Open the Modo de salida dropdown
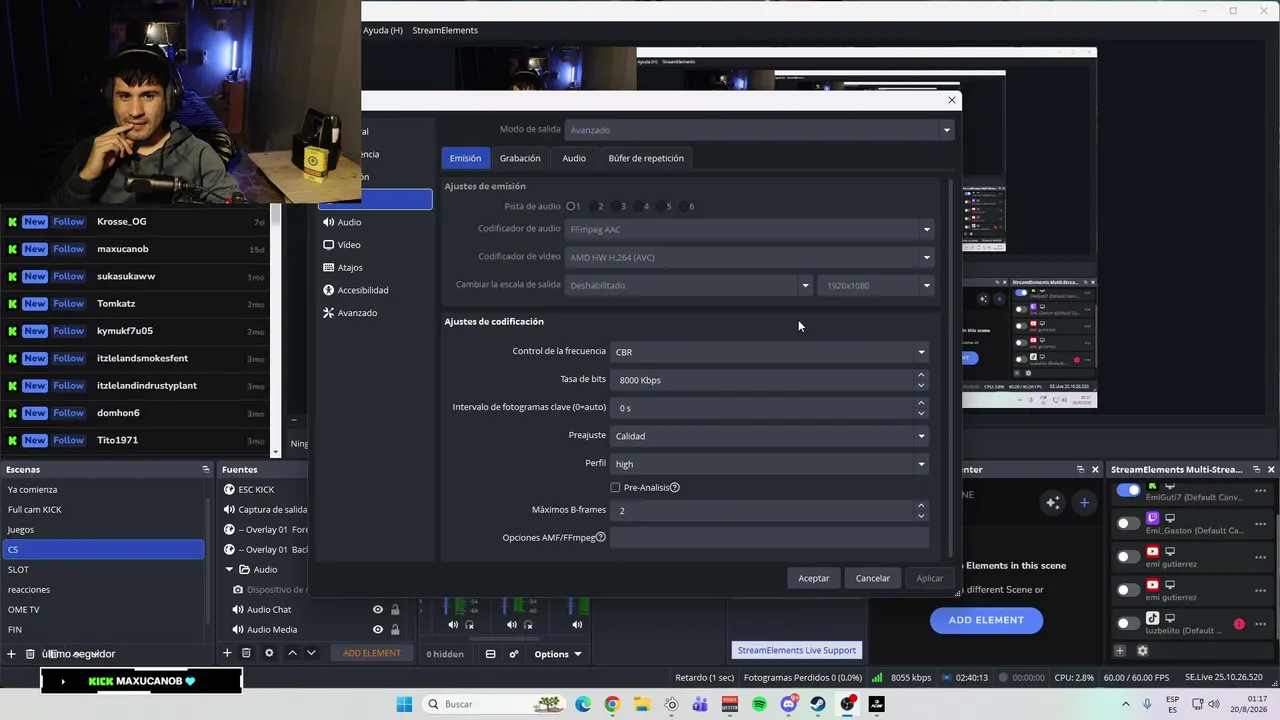Screen dimensions: 1280x720 coord(759,130)
